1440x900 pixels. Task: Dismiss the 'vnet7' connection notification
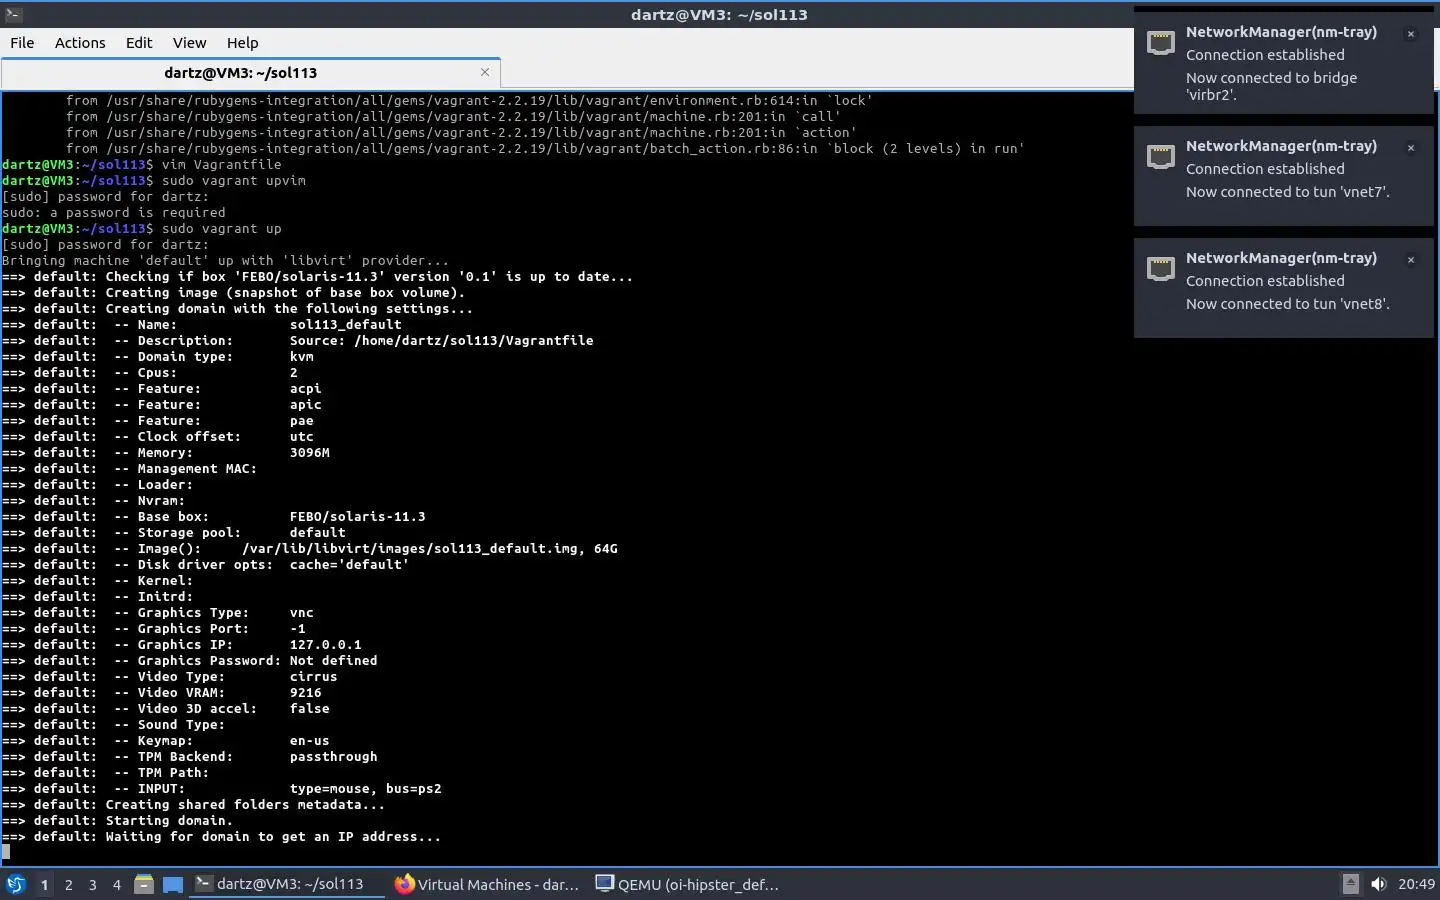point(1411,148)
